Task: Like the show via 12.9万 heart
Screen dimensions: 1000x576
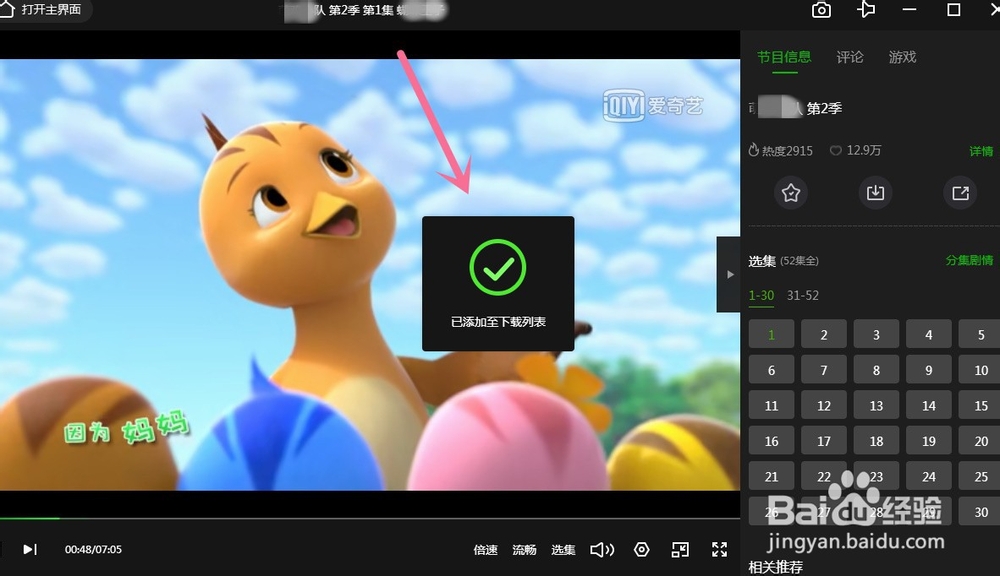Action: (855, 151)
